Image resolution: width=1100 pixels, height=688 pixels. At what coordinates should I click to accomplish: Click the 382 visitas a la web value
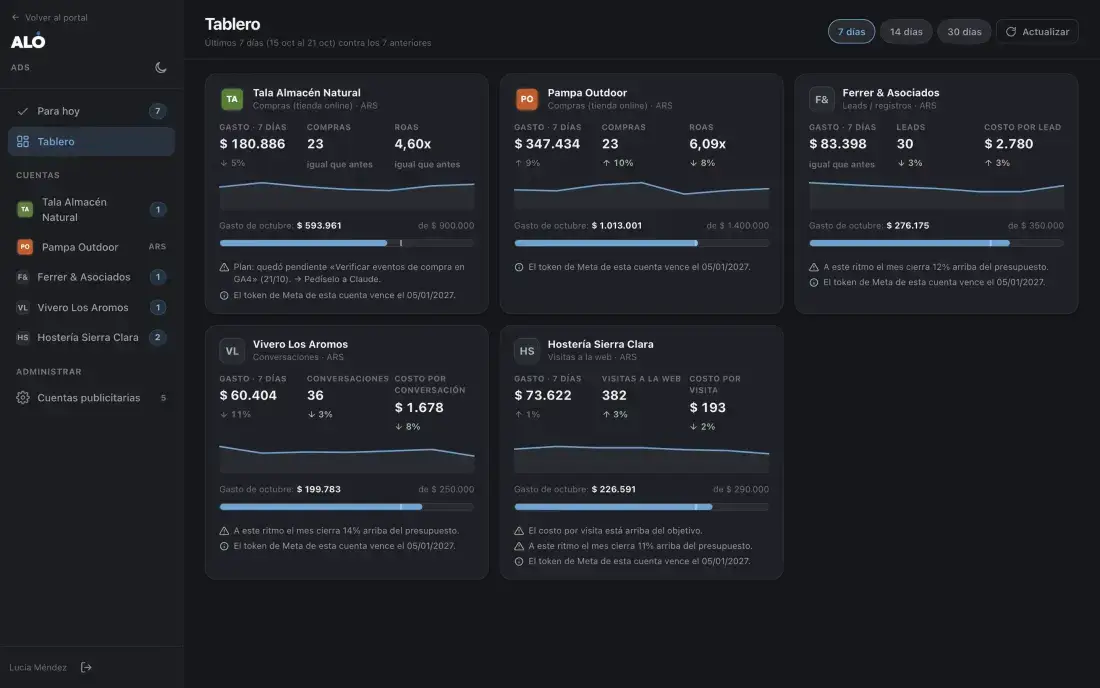pos(614,396)
